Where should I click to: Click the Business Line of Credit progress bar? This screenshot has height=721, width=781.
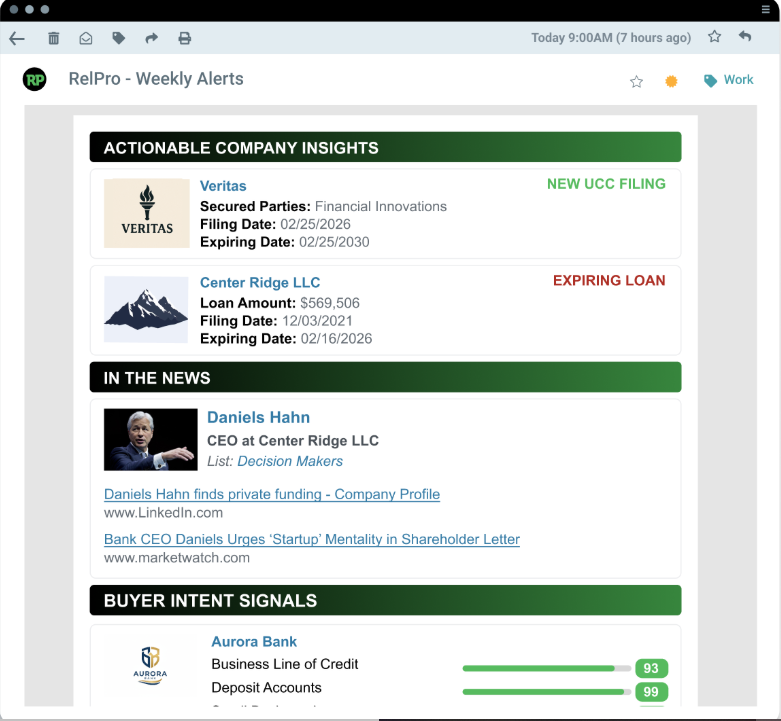(546, 668)
